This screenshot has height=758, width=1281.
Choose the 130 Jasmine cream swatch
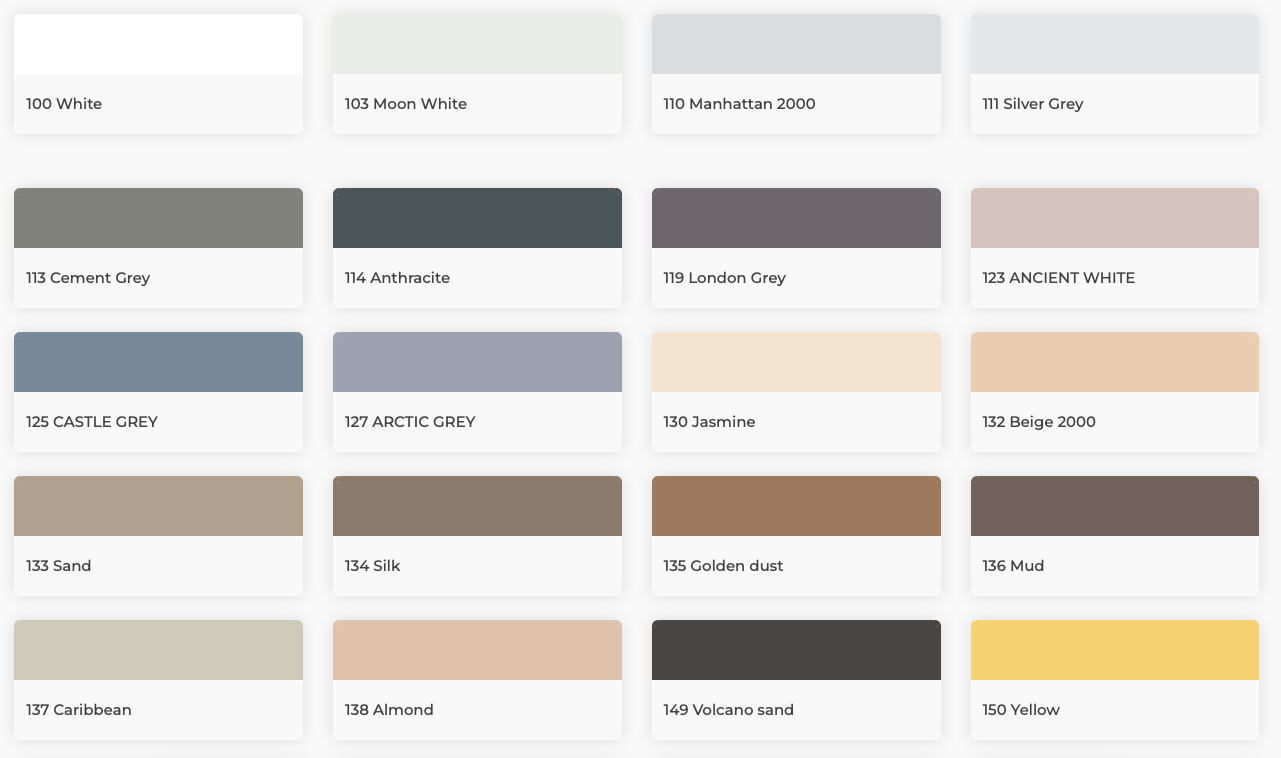pyautogui.click(x=796, y=363)
